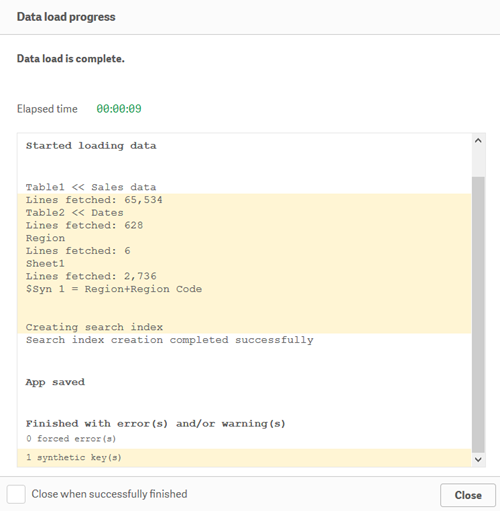
Task: Click the log scrollbar thumb
Action: [x=478, y=315]
